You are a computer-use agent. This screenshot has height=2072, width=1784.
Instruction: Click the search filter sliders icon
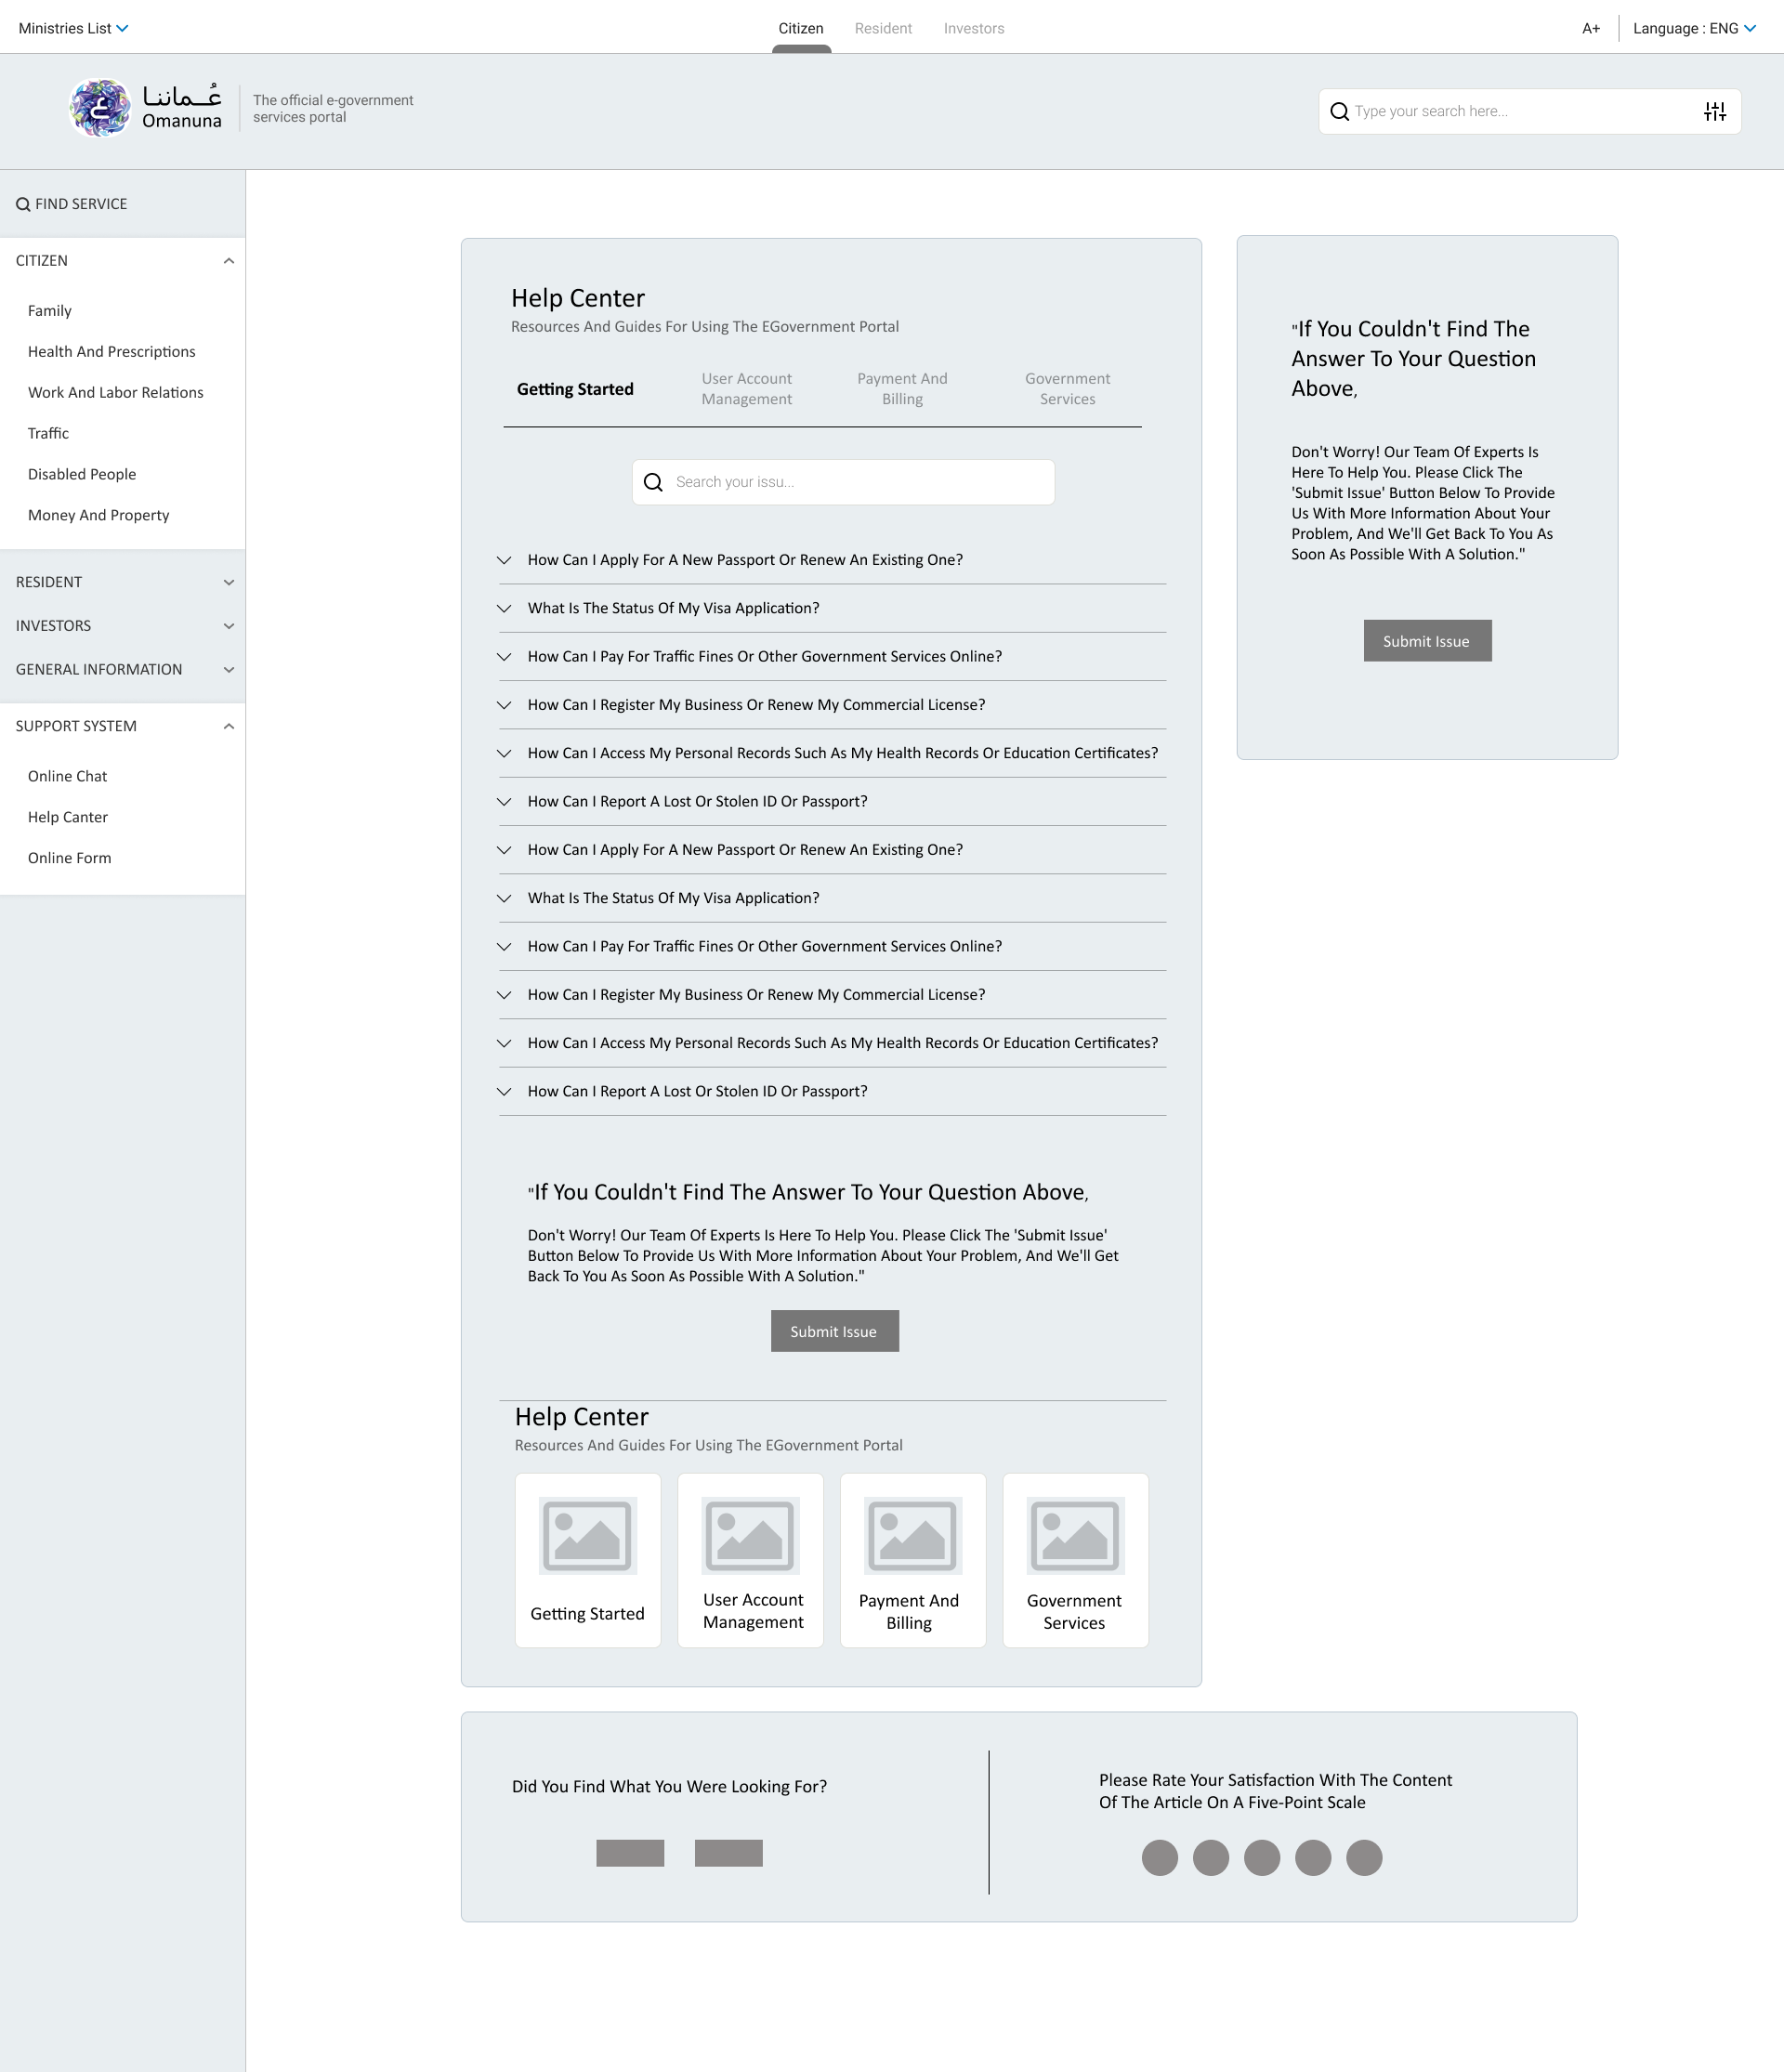pyautogui.click(x=1715, y=111)
